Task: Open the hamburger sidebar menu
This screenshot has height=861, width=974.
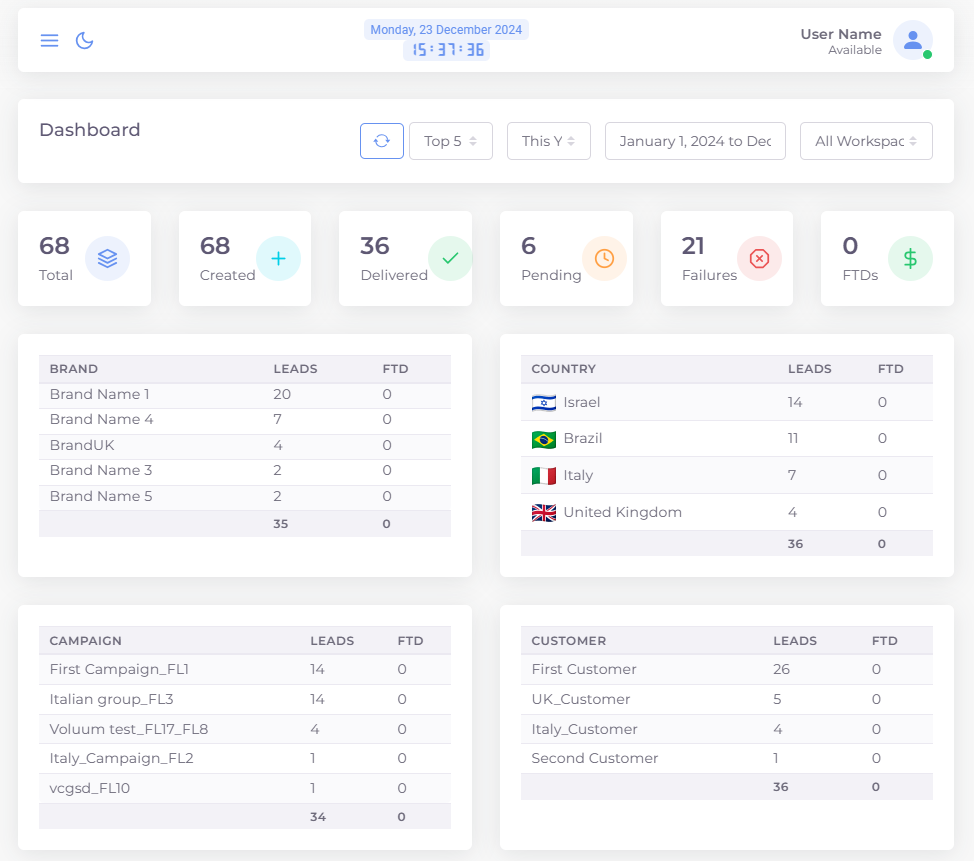Action: [x=50, y=40]
